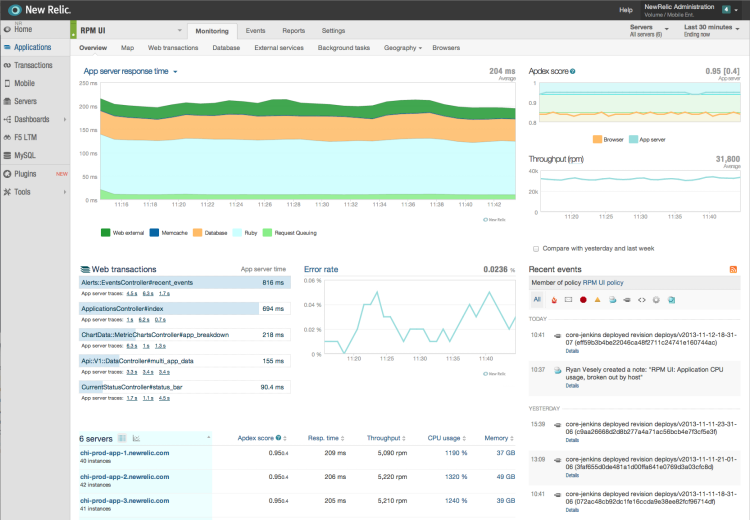Screen dimensions: 750x520
Task: Open chi-prod-app-2.newrelic.com server
Action: point(124,477)
